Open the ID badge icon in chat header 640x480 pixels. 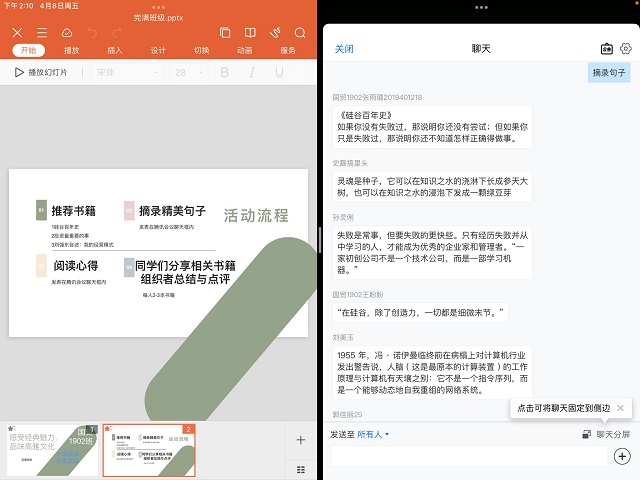607,49
